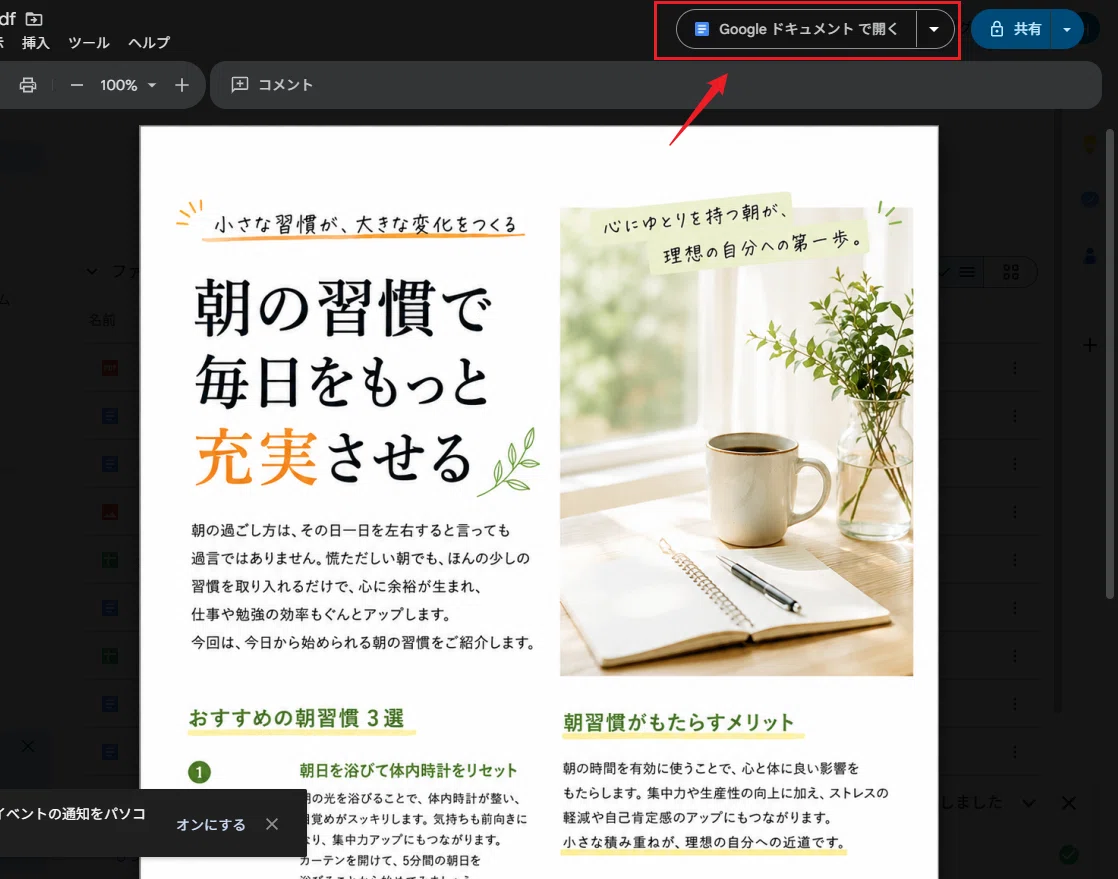This screenshot has width=1118, height=879.
Task: Open the 挿入 menu
Action: pos(36,43)
